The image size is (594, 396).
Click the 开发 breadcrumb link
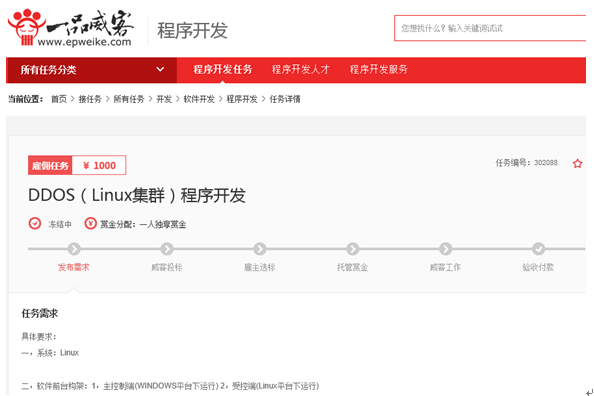(164, 99)
